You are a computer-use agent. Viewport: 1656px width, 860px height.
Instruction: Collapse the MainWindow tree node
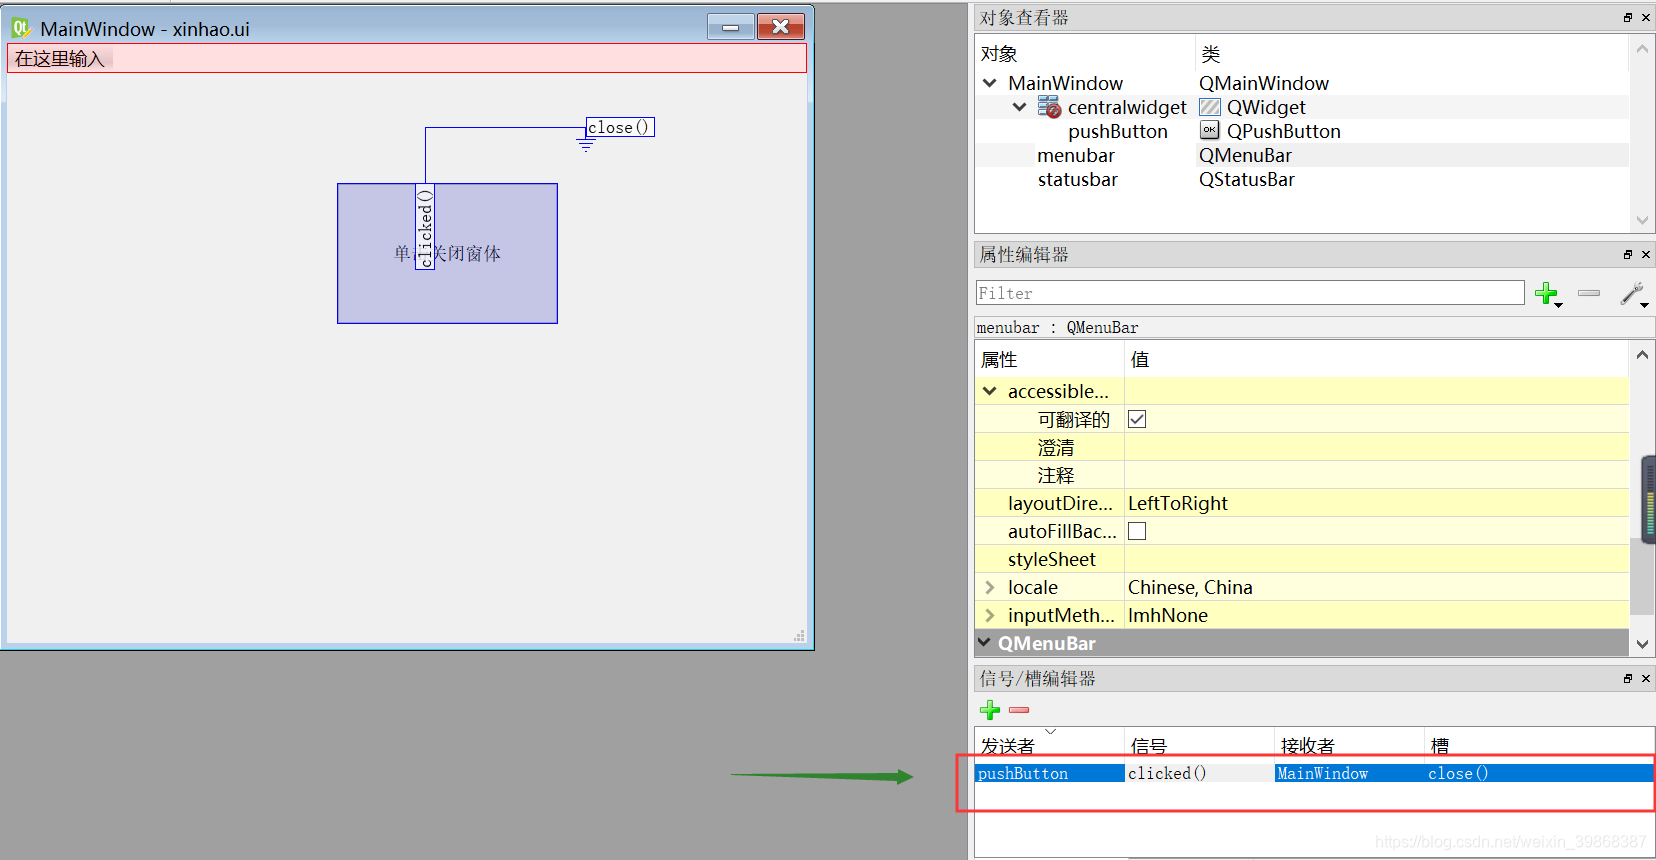[x=990, y=83]
